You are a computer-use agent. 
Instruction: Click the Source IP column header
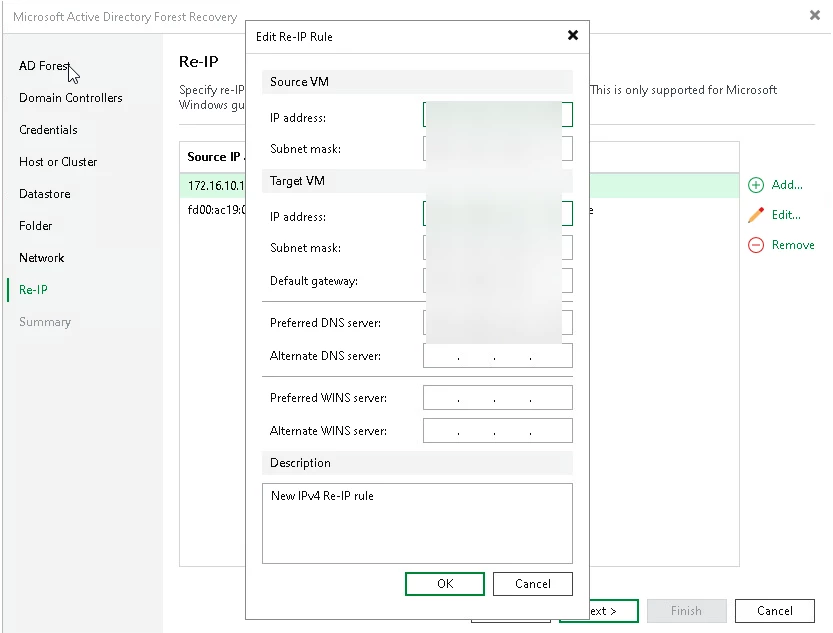click(x=214, y=157)
